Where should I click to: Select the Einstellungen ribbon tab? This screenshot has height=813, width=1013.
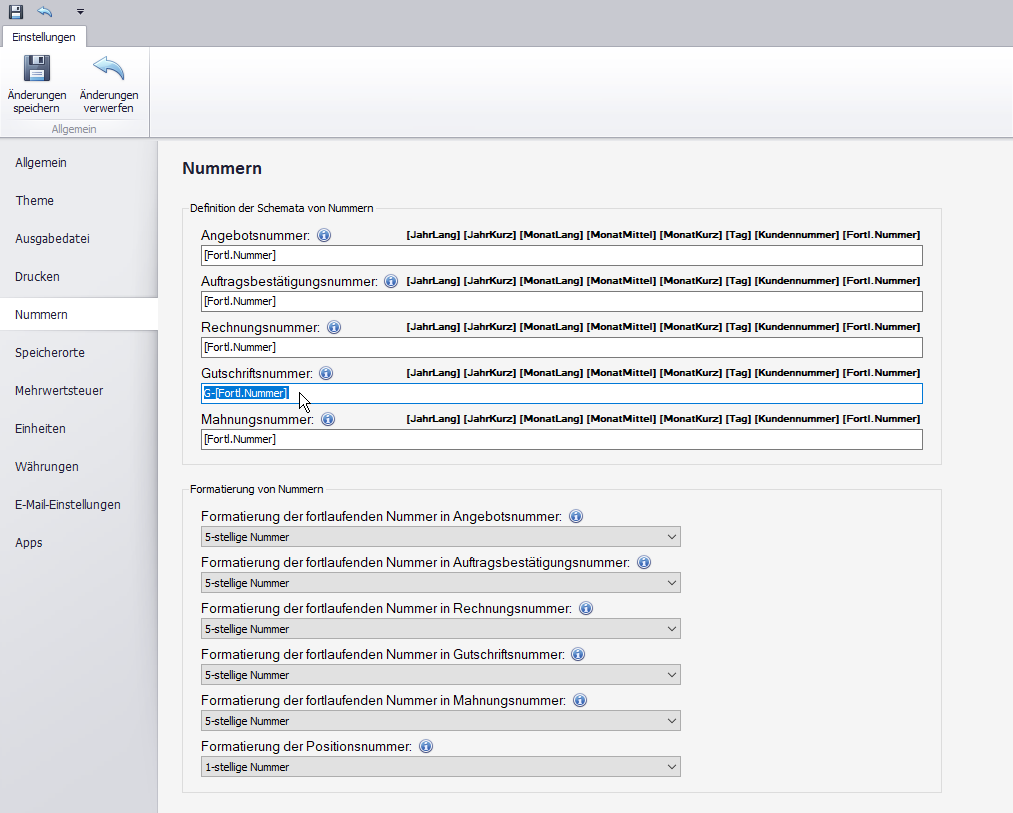[x=44, y=37]
